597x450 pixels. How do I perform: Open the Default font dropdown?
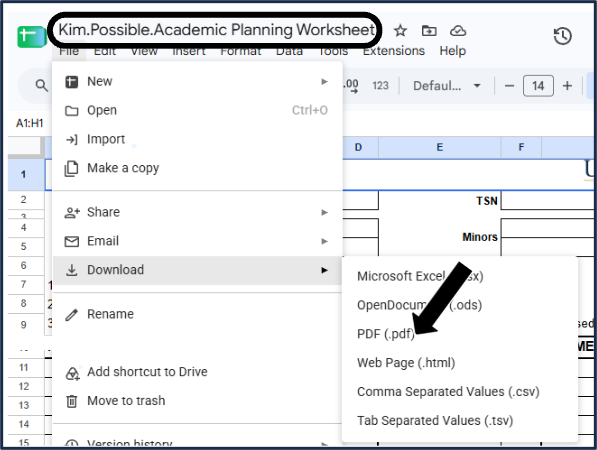coord(447,86)
